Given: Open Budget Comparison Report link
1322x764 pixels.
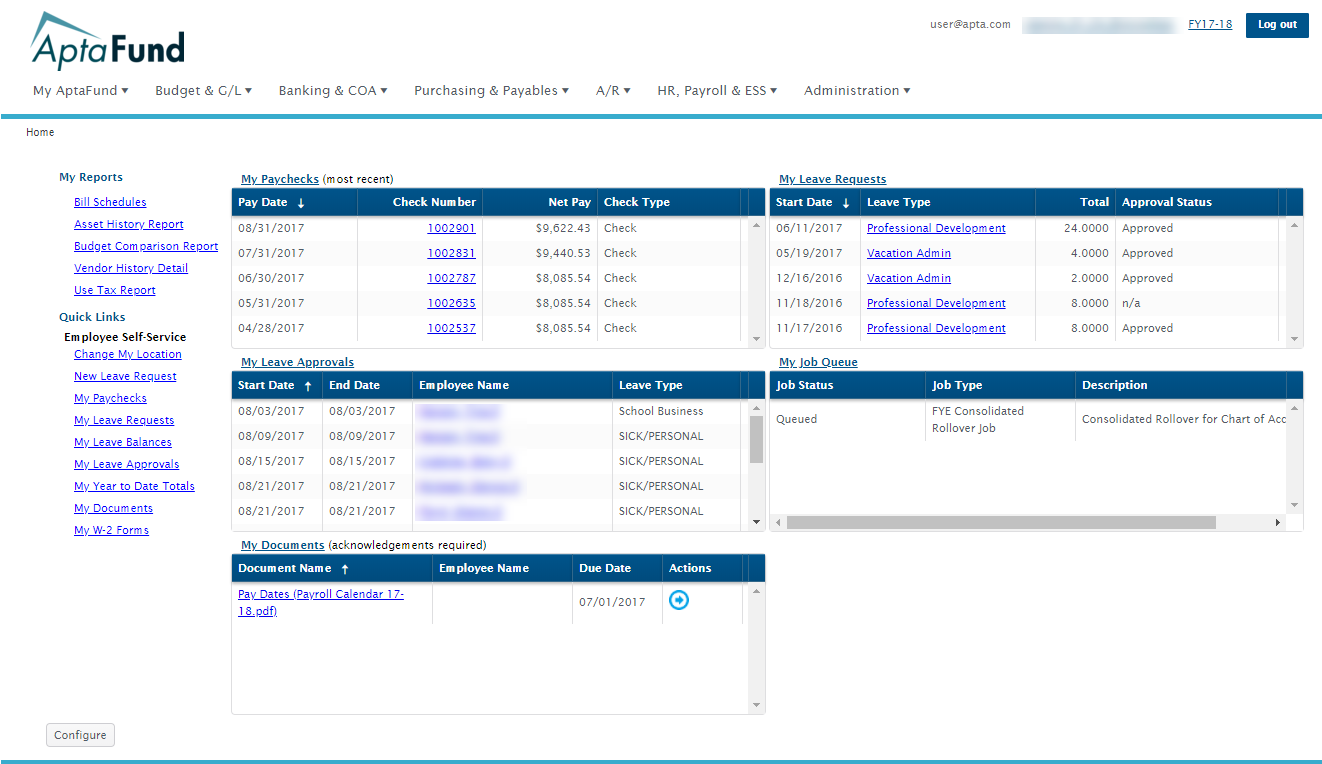Looking at the screenshot, I should coord(146,247).
